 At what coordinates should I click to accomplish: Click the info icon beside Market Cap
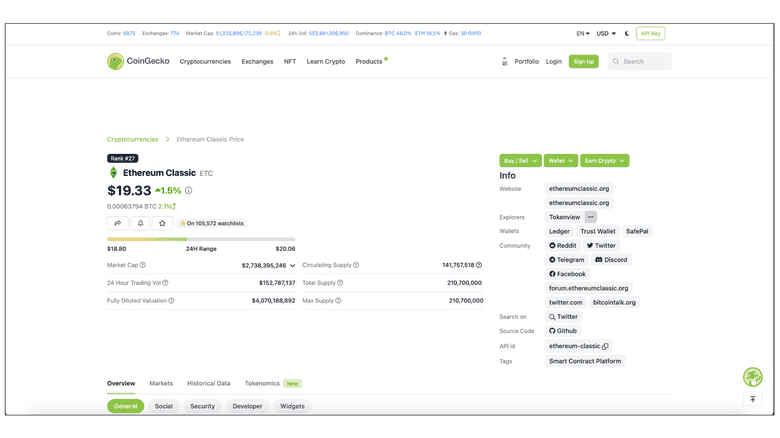point(143,265)
